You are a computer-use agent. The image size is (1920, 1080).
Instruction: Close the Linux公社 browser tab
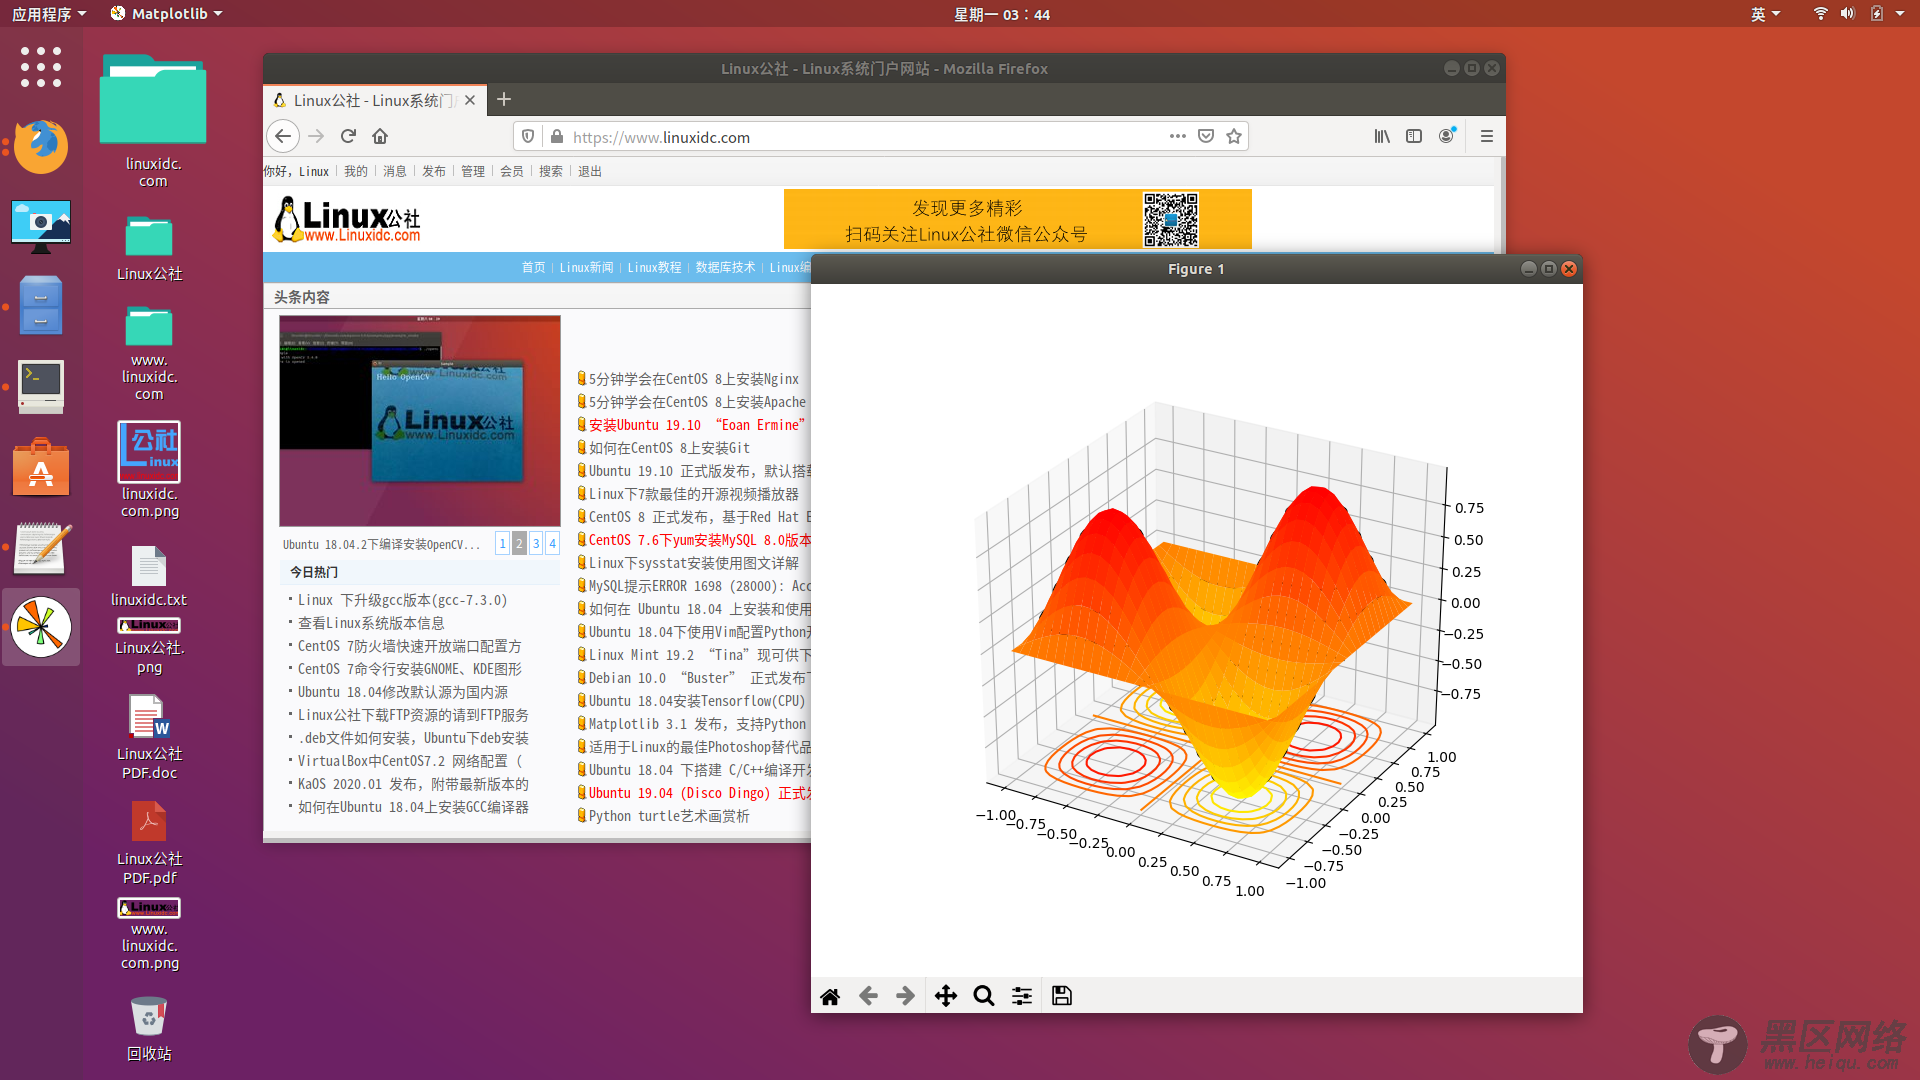tap(470, 100)
